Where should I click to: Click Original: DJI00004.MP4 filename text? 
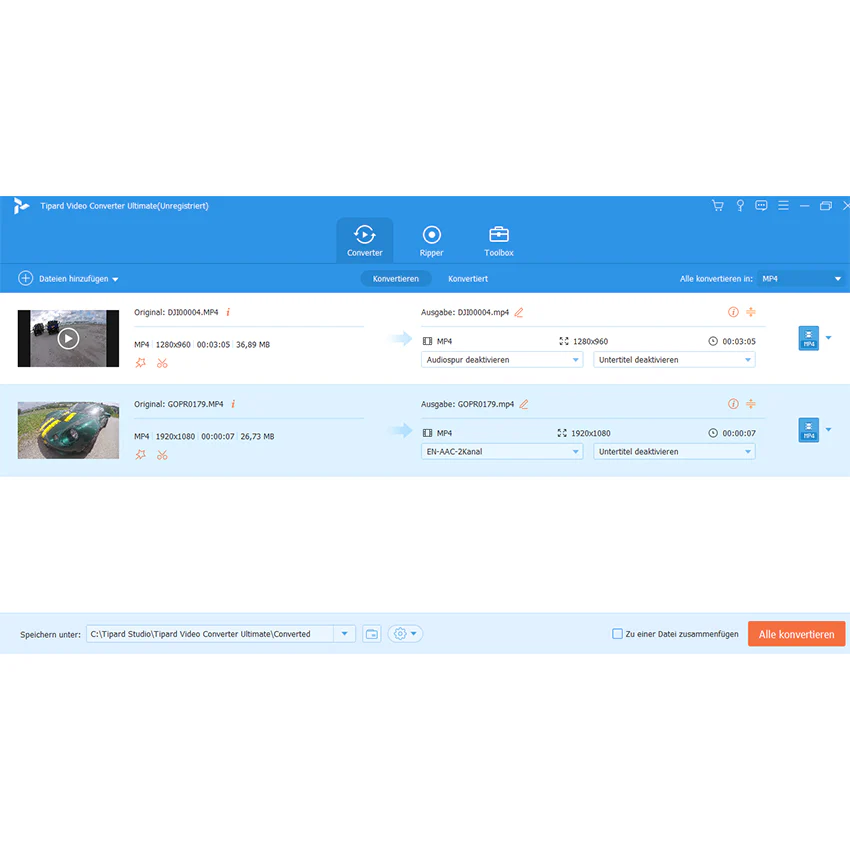176,312
